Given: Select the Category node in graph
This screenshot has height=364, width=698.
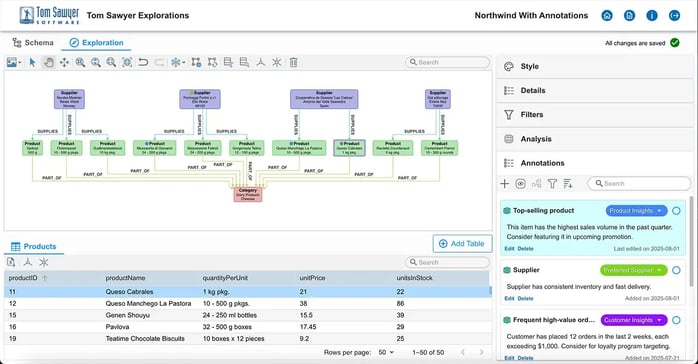Looking at the screenshot, I should [248, 194].
